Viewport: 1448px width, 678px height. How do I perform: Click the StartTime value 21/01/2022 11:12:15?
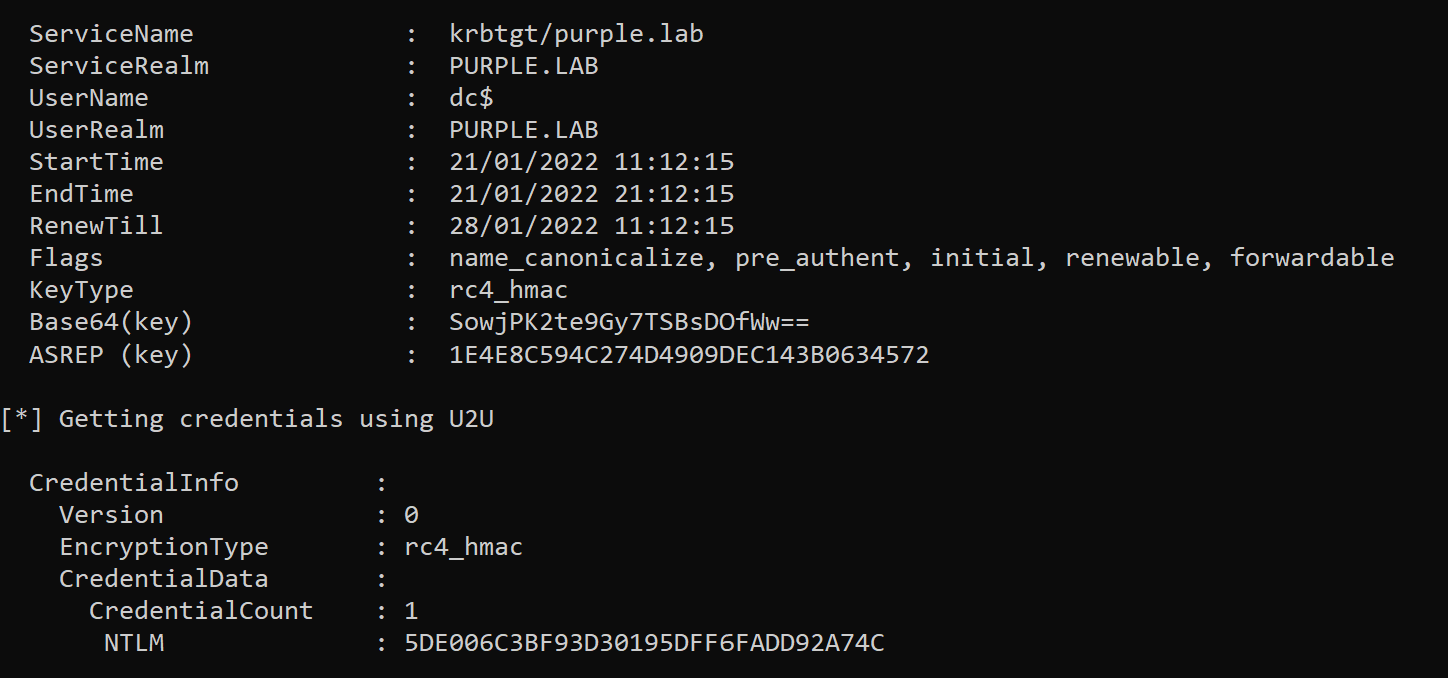point(591,162)
